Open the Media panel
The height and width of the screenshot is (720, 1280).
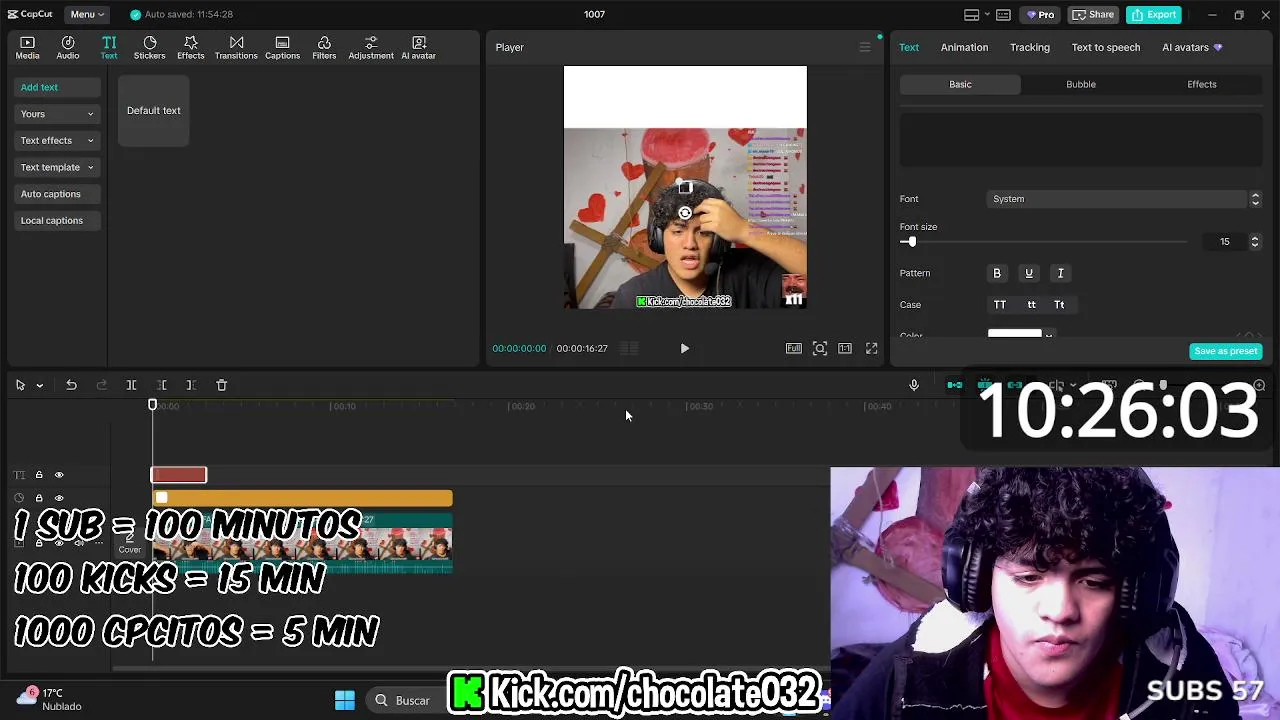coord(27,47)
